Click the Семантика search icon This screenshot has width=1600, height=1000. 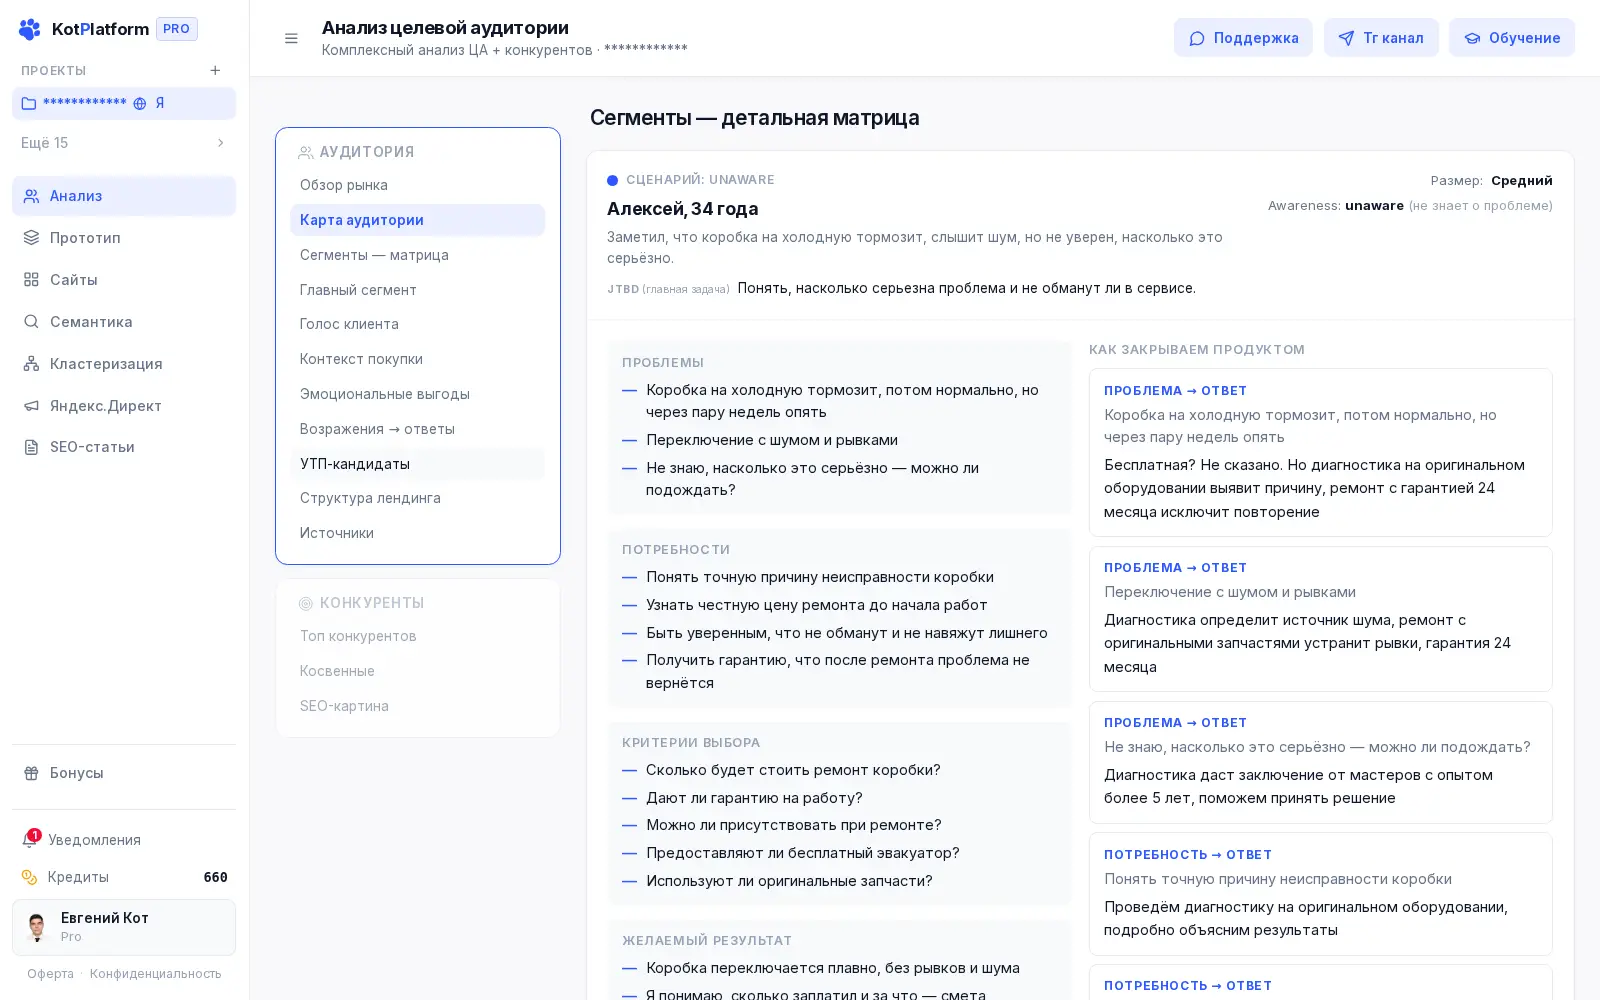point(31,322)
